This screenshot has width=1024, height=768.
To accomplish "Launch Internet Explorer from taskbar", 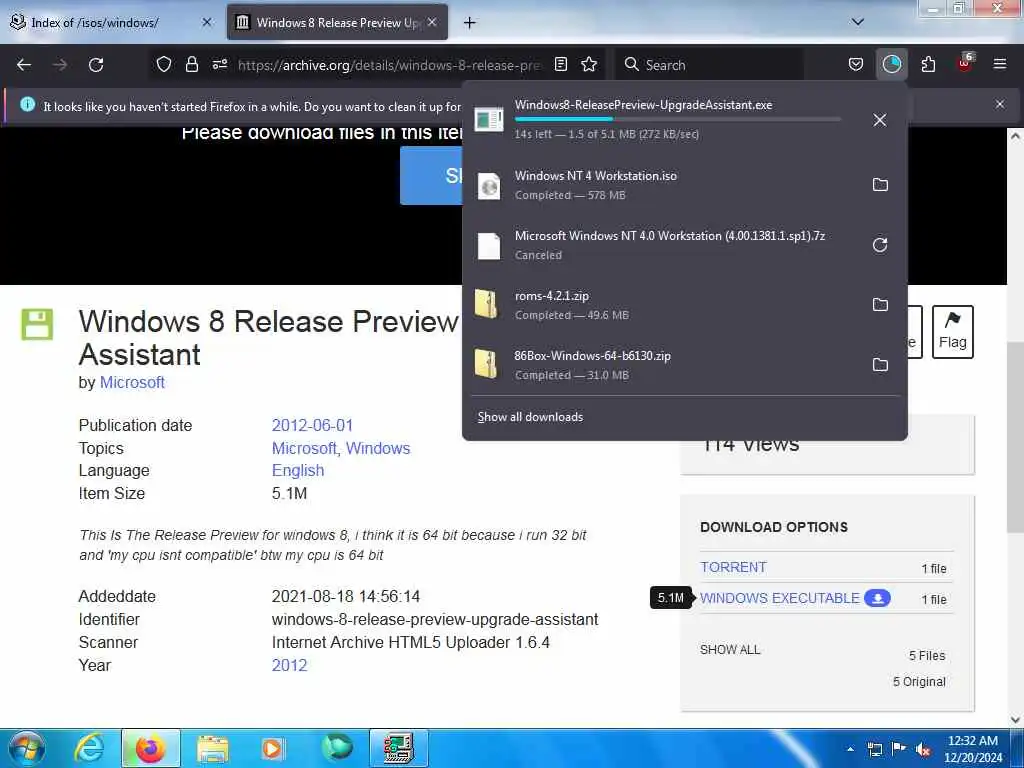I will tap(90, 748).
